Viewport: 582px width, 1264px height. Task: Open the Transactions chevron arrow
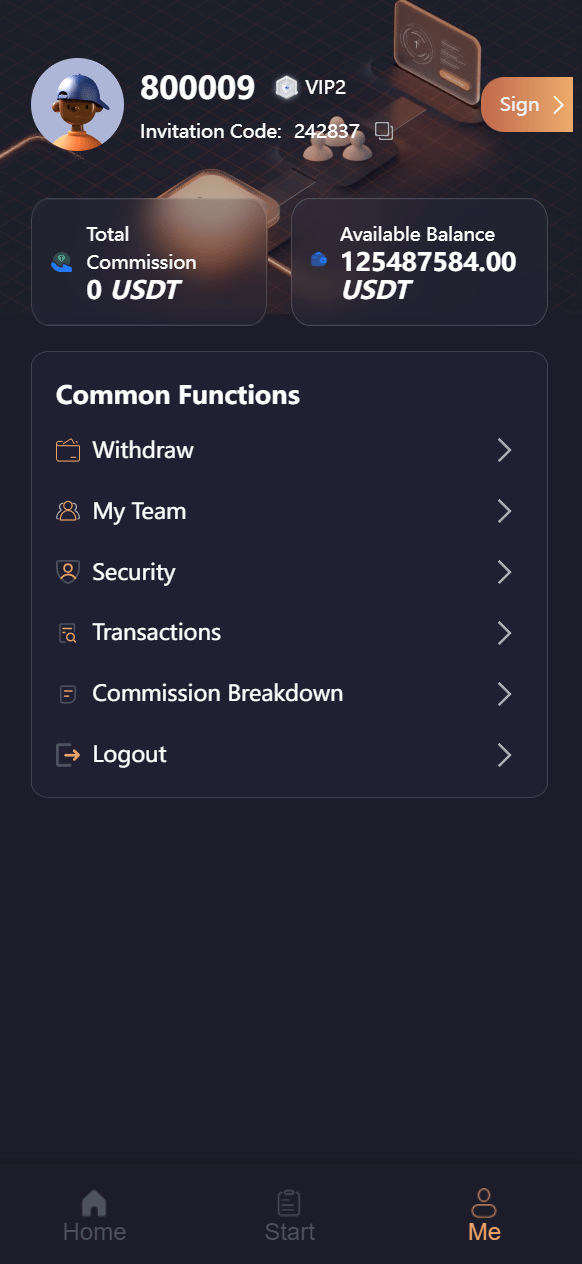[505, 633]
